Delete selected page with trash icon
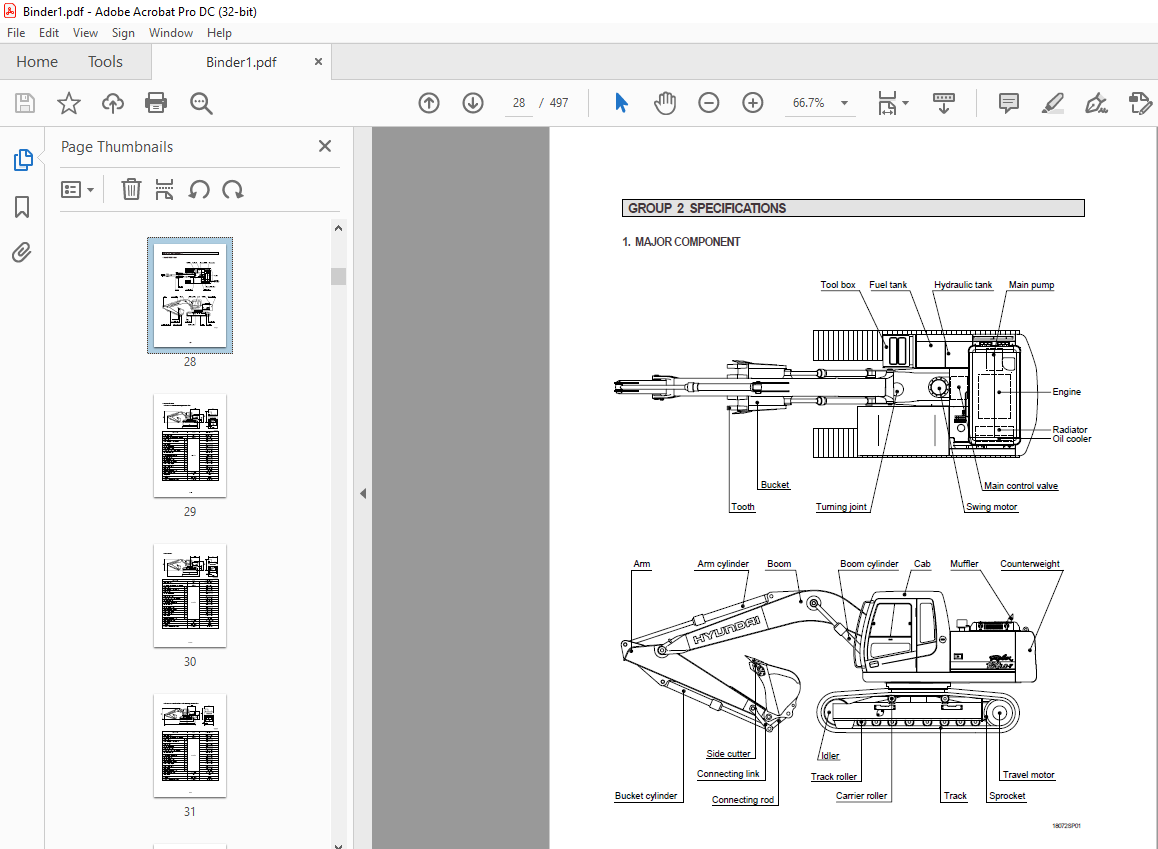The height and width of the screenshot is (849, 1158). [x=131, y=190]
